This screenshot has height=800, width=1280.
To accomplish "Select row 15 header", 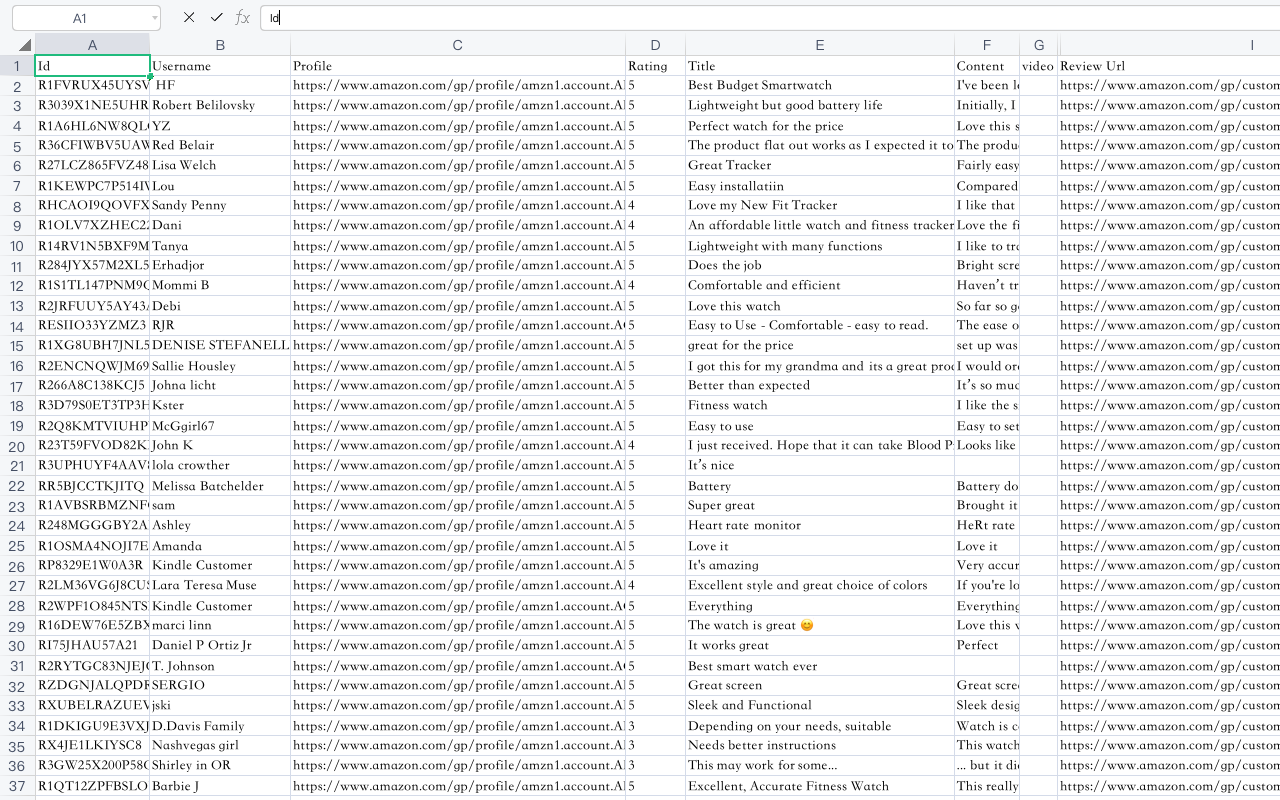I will click(17, 346).
